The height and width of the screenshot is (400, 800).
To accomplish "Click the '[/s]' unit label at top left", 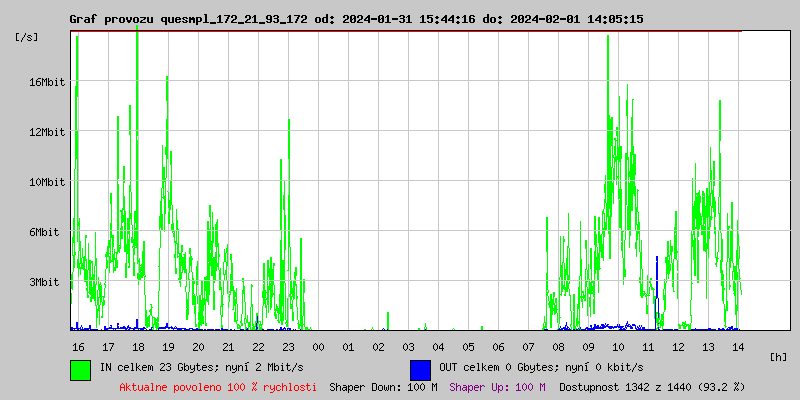I will point(27,37).
